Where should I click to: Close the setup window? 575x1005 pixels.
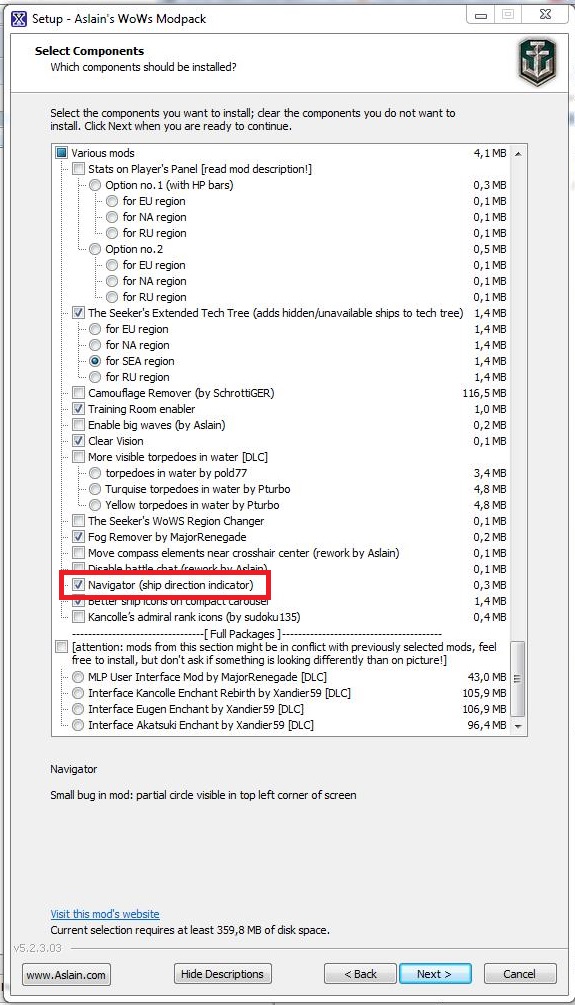(545, 15)
